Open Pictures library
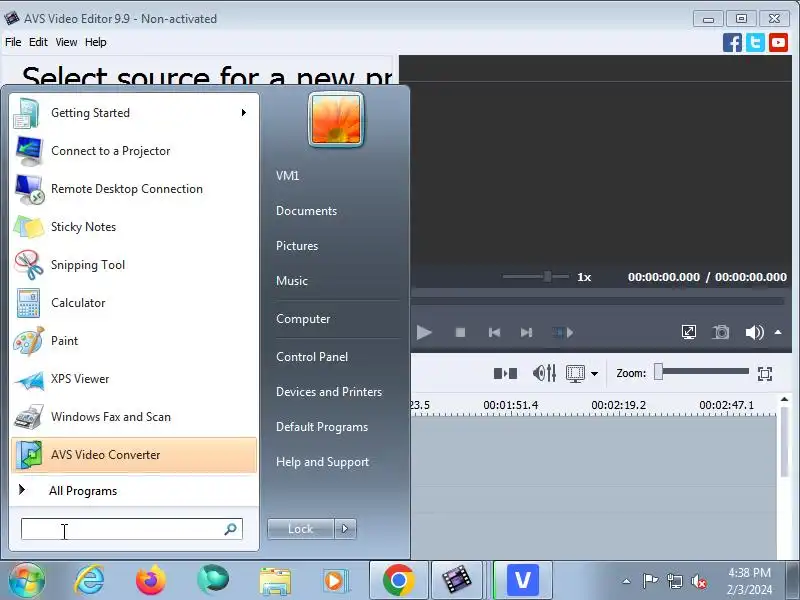This screenshot has height=600, width=800. click(x=297, y=246)
